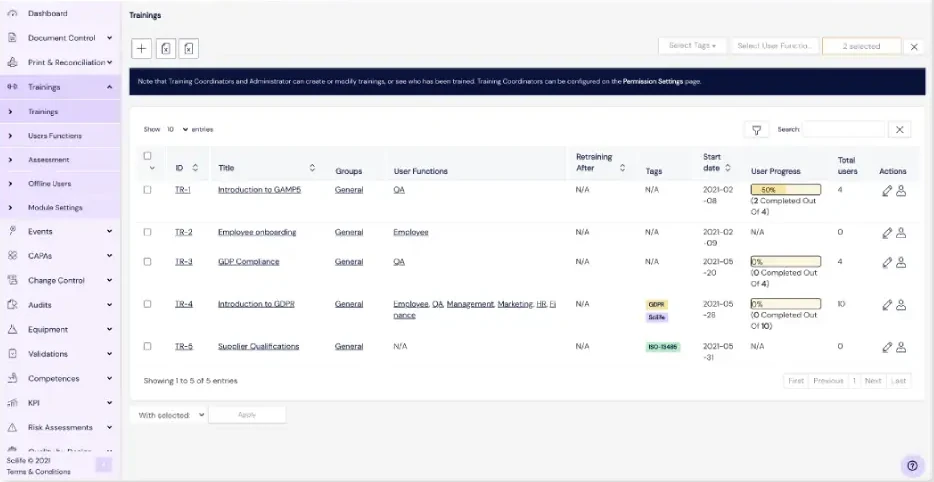
Task: Open Assessment submenu item
Action: click(x=60, y=160)
